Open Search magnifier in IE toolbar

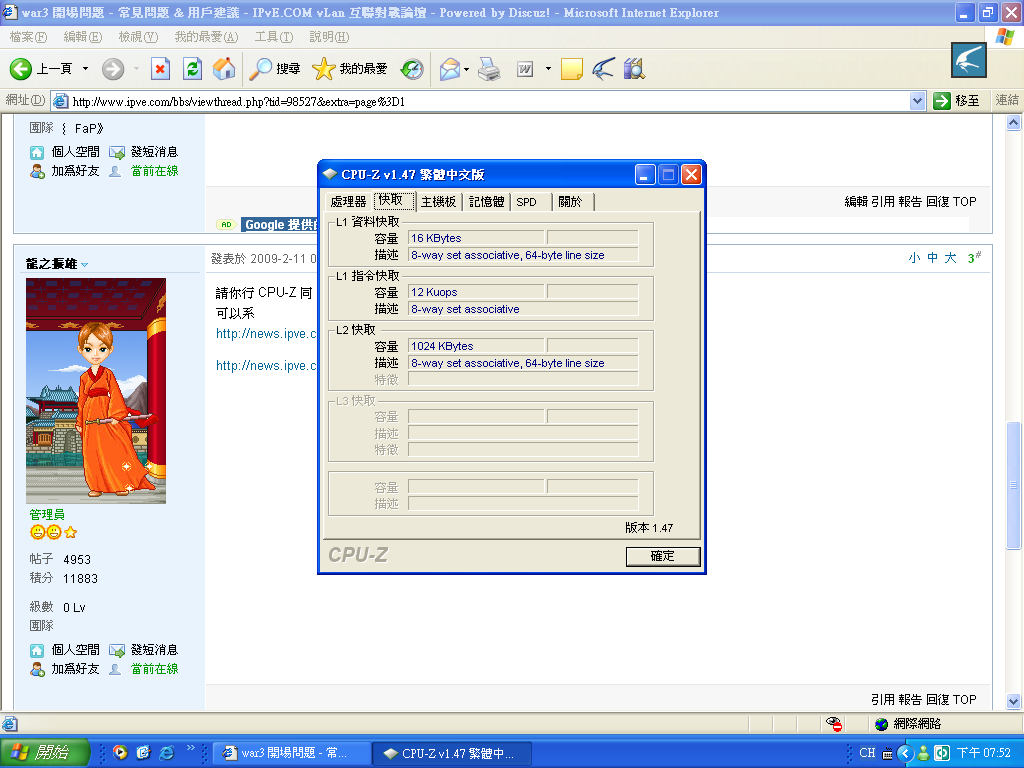pos(261,69)
